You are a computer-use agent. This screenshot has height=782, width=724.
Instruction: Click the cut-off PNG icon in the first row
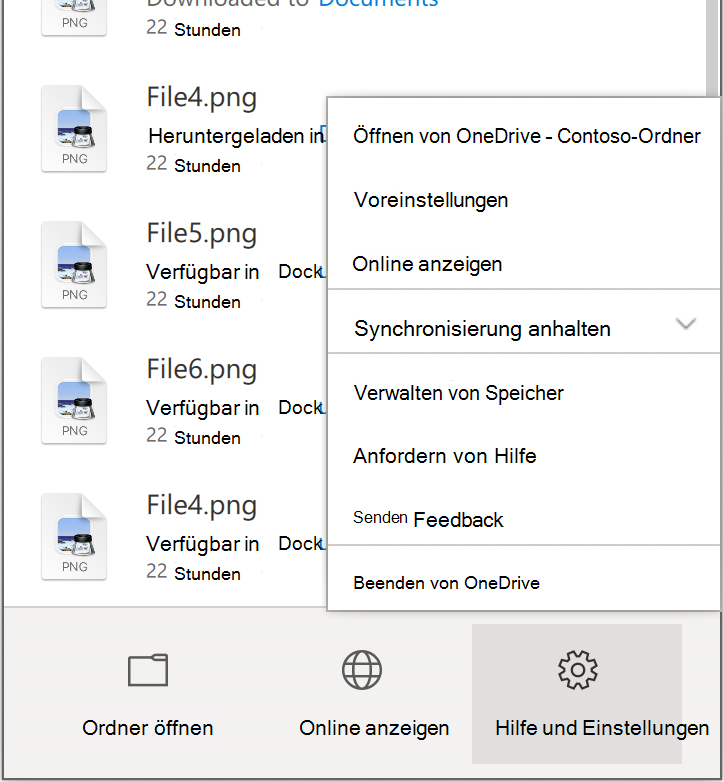click(x=74, y=17)
